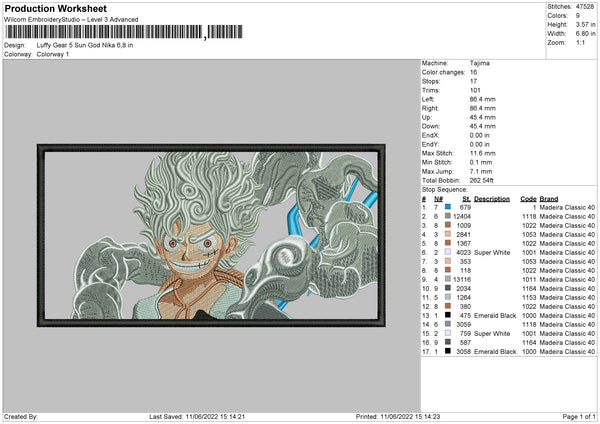The width and height of the screenshot is (600, 424).
Task: Click the barcode under the worksheet title
Action: [124, 32]
